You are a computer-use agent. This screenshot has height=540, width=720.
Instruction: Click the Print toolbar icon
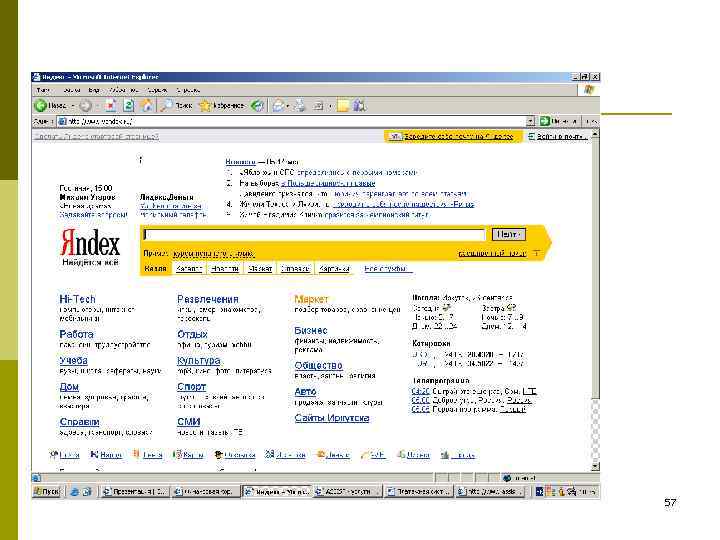point(300,106)
